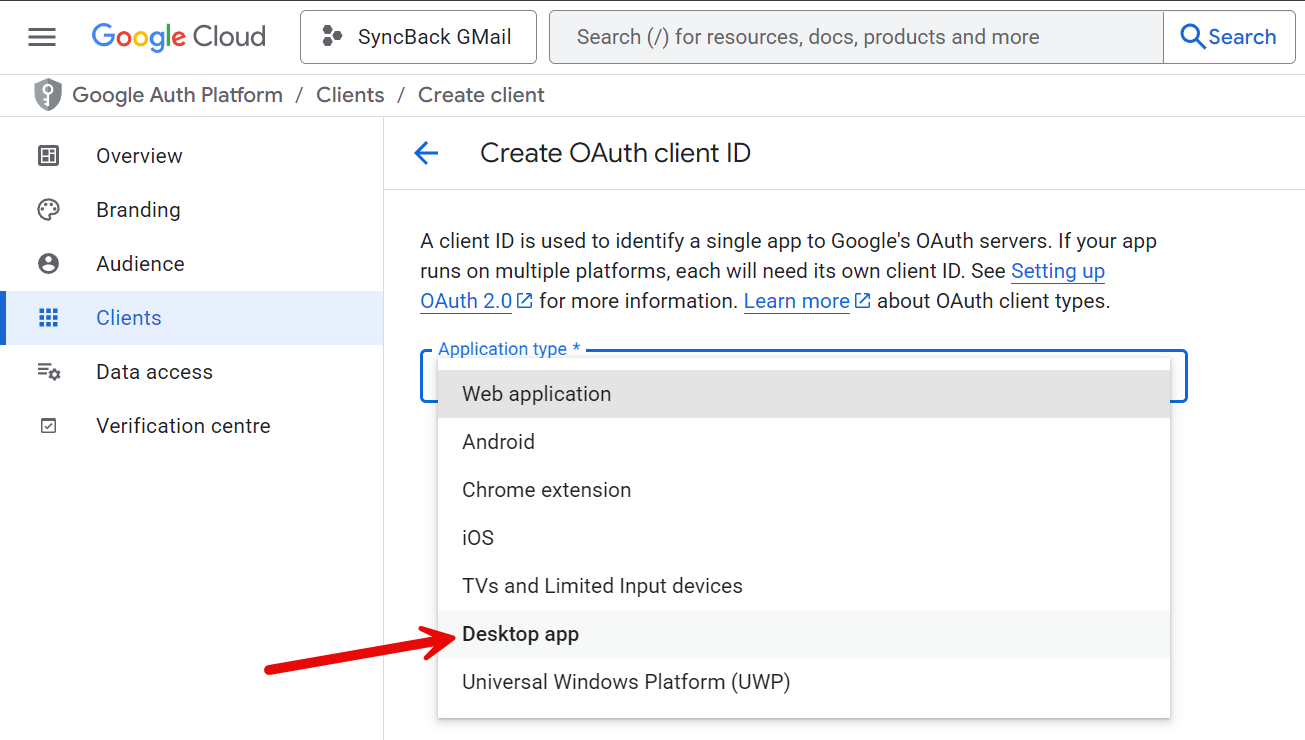Choose Web application option

[x=536, y=394]
